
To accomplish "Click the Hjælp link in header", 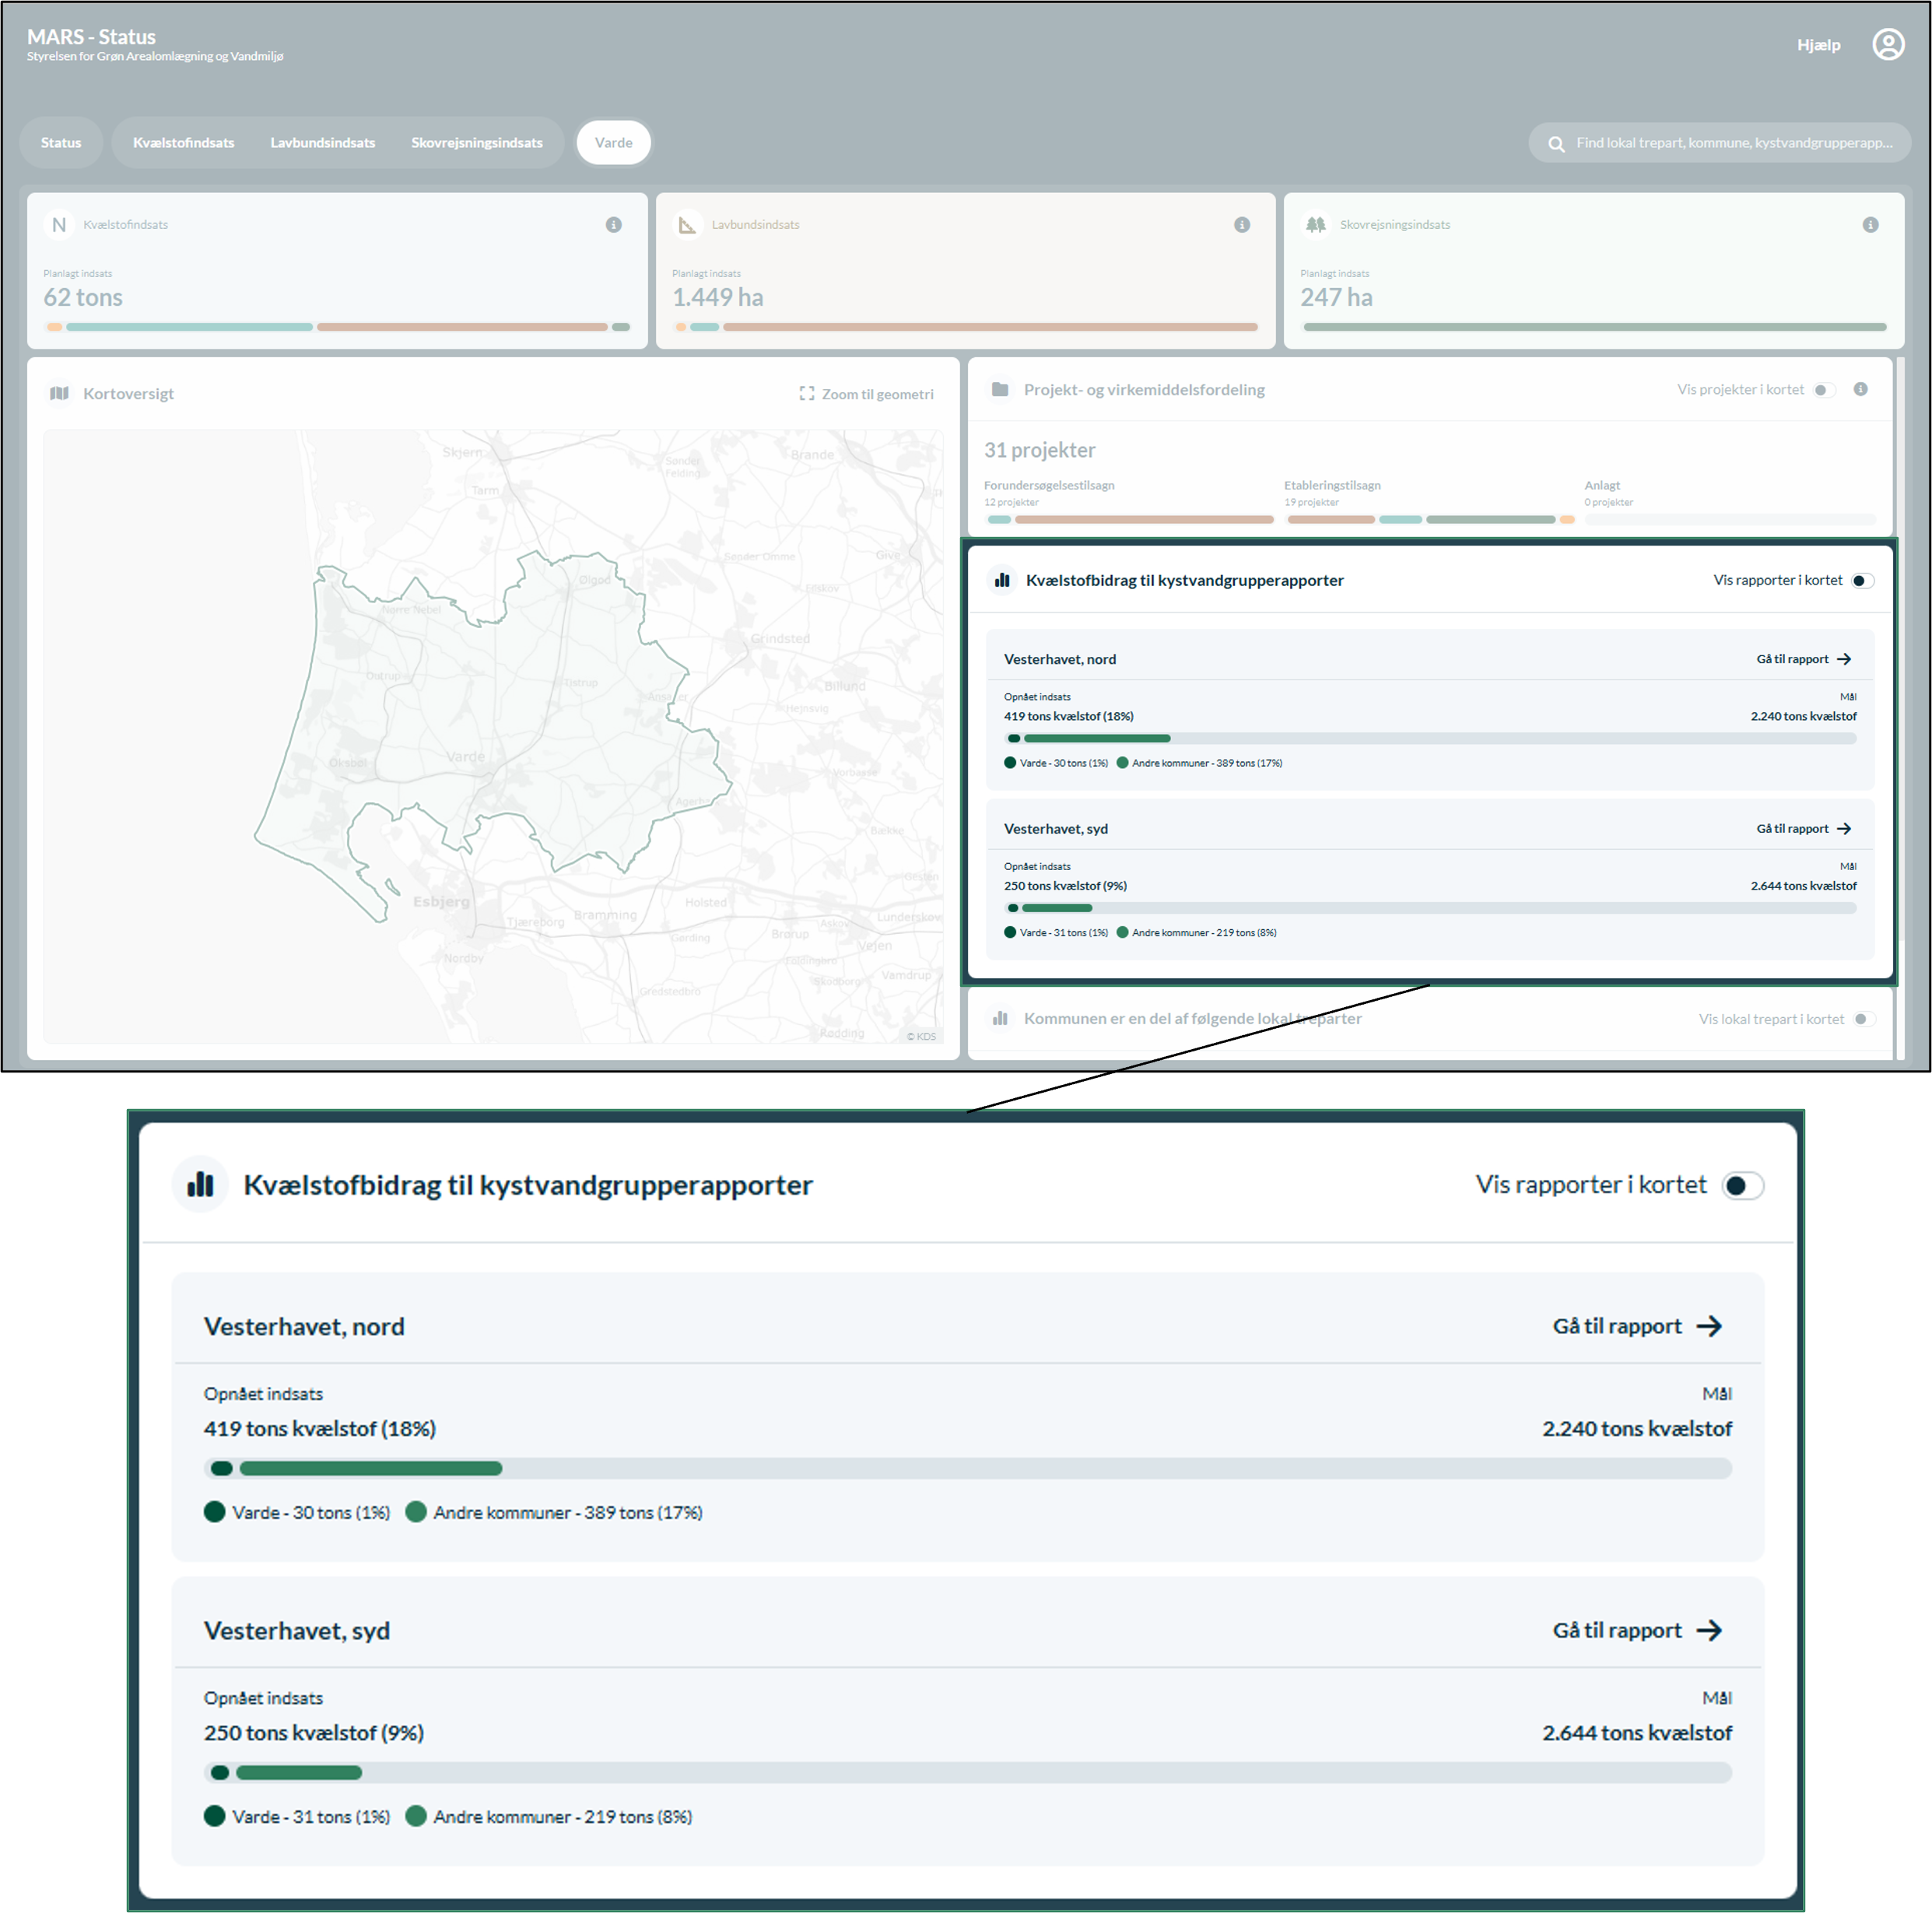I will pyautogui.click(x=1817, y=45).
